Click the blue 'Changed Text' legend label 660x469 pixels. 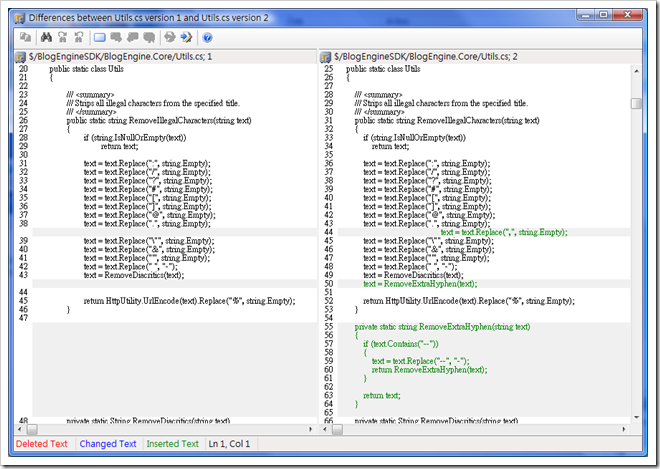pyautogui.click(x=108, y=444)
